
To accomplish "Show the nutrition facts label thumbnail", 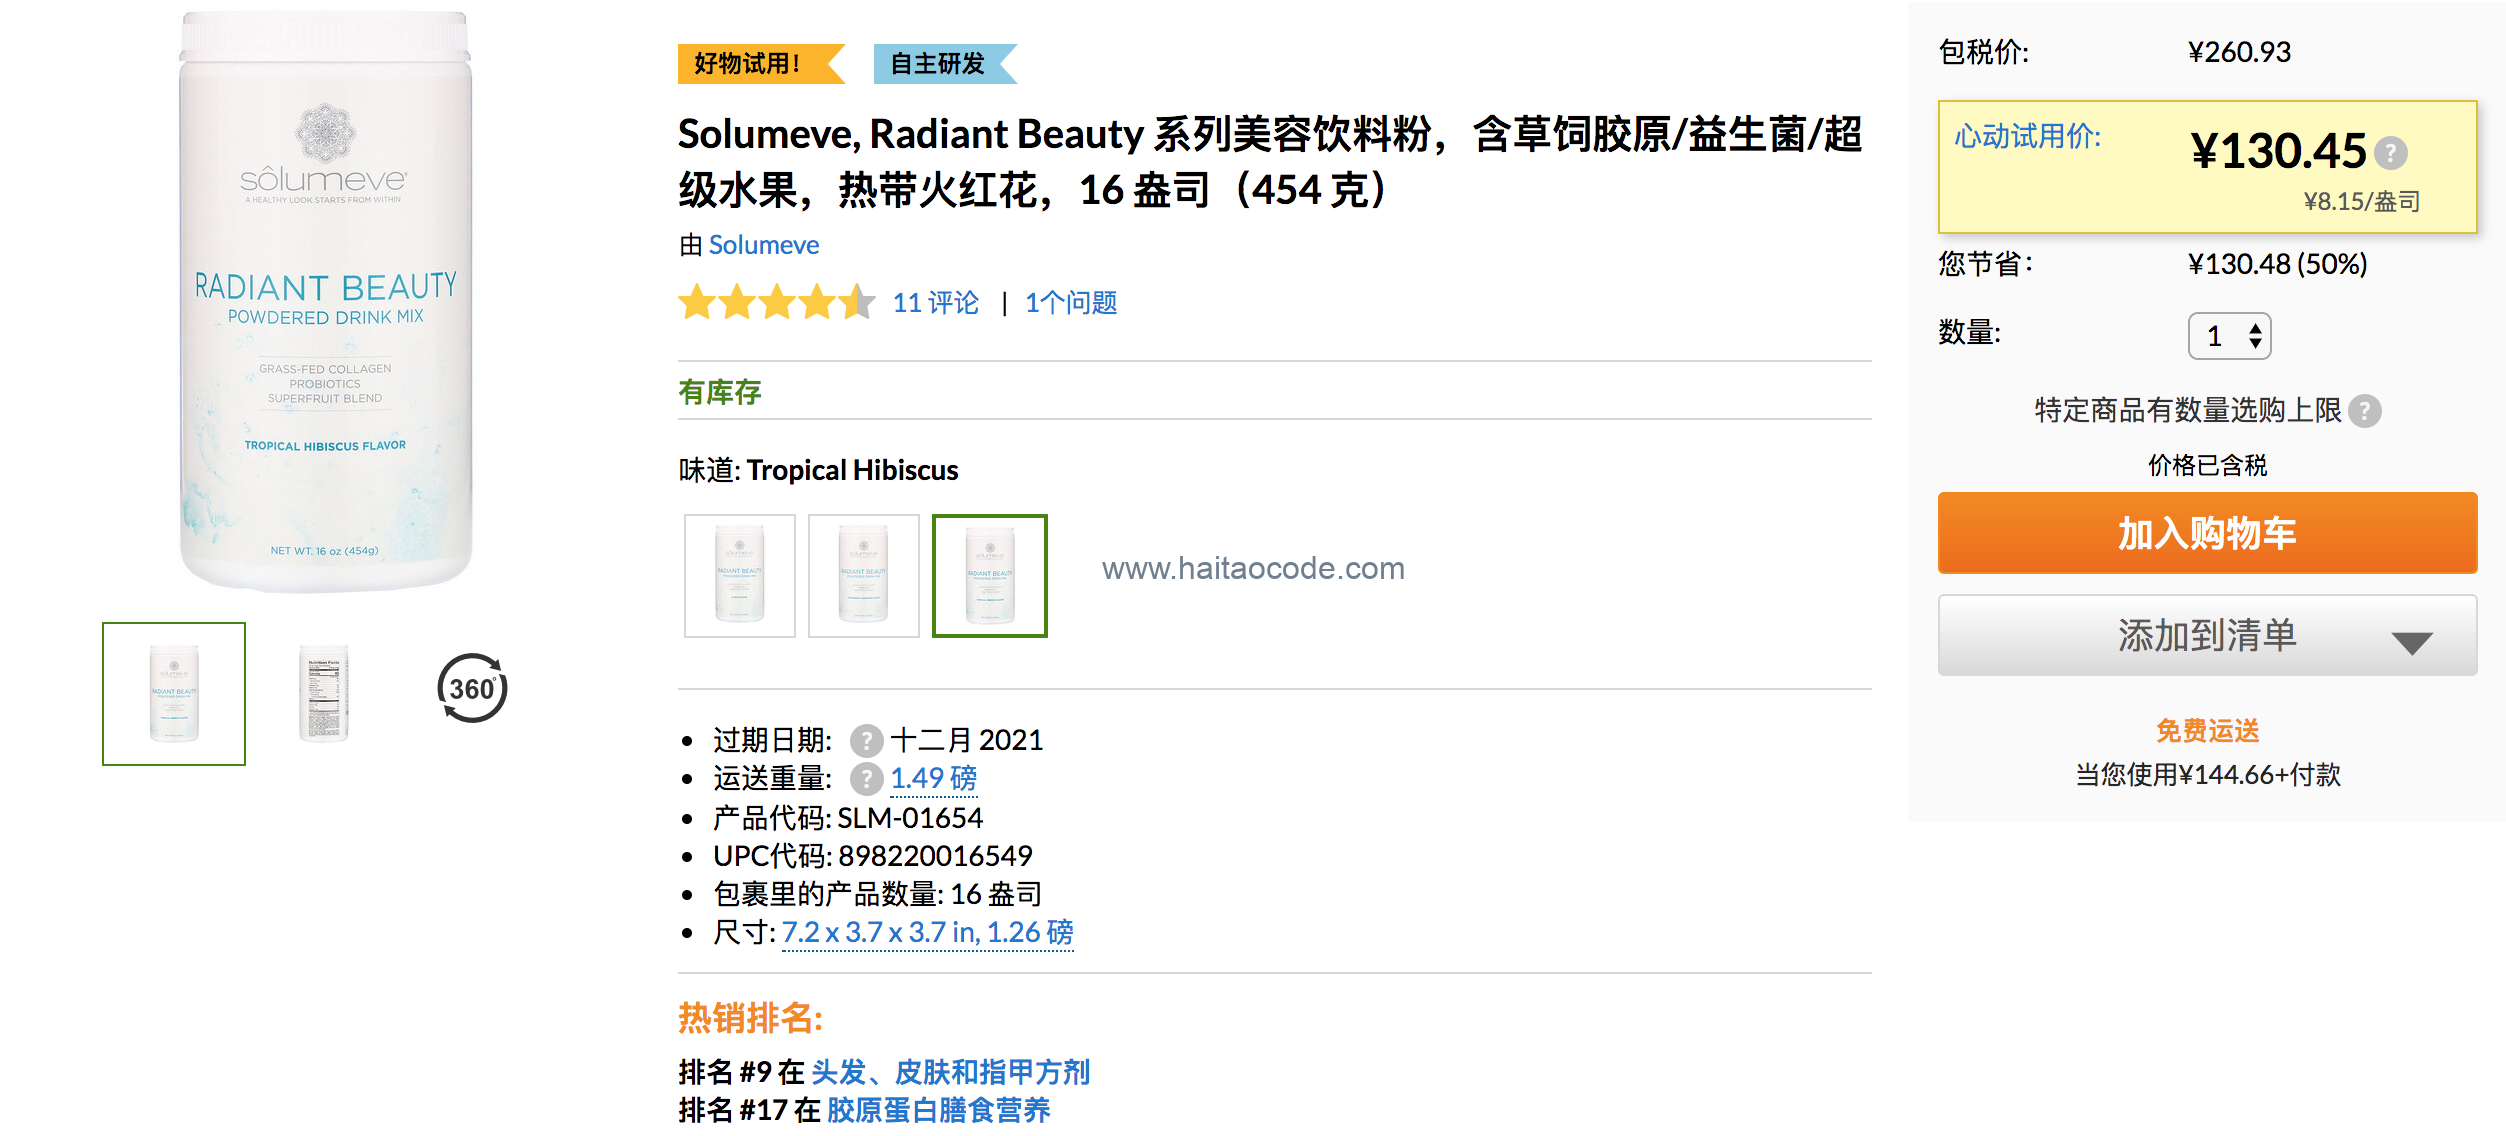I will [x=324, y=693].
